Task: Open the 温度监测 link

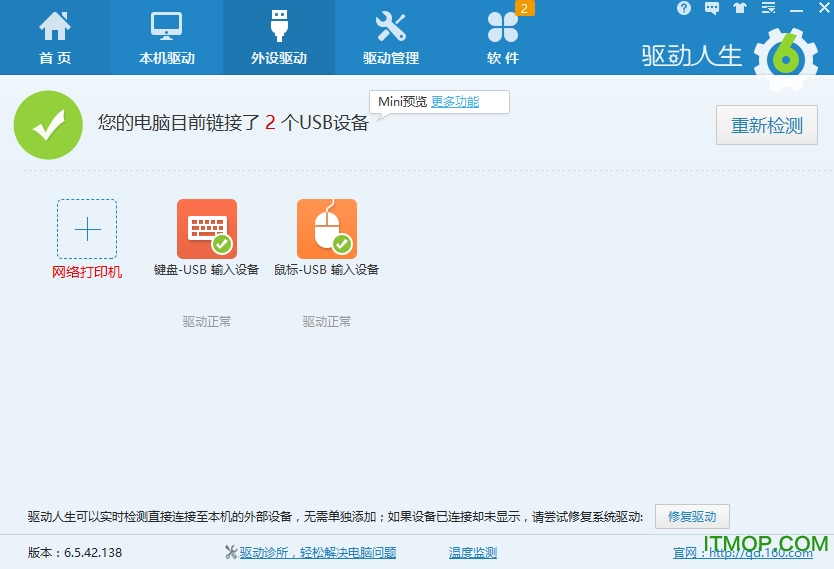Action: [x=473, y=553]
